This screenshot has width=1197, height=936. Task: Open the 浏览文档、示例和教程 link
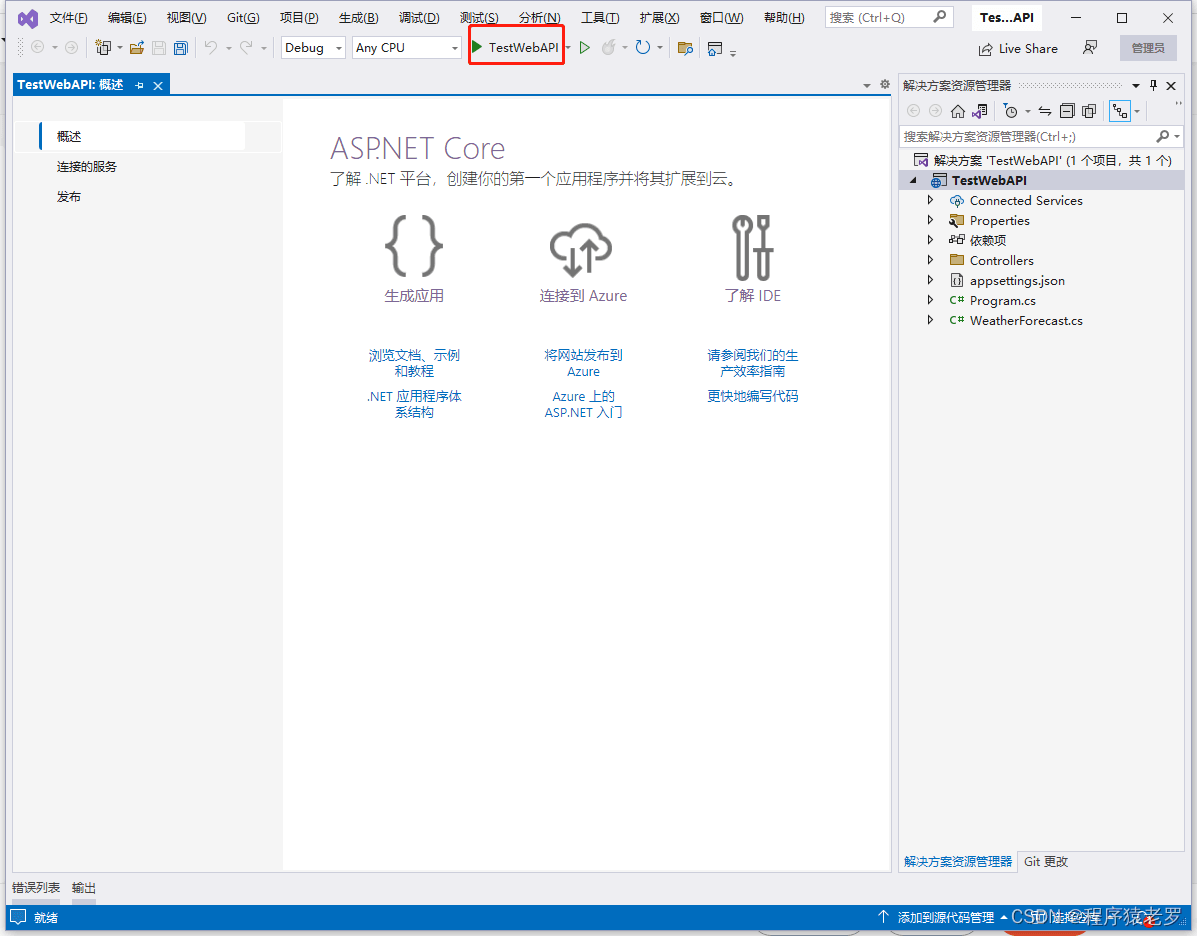pyautogui.click(x=414, y=363)
